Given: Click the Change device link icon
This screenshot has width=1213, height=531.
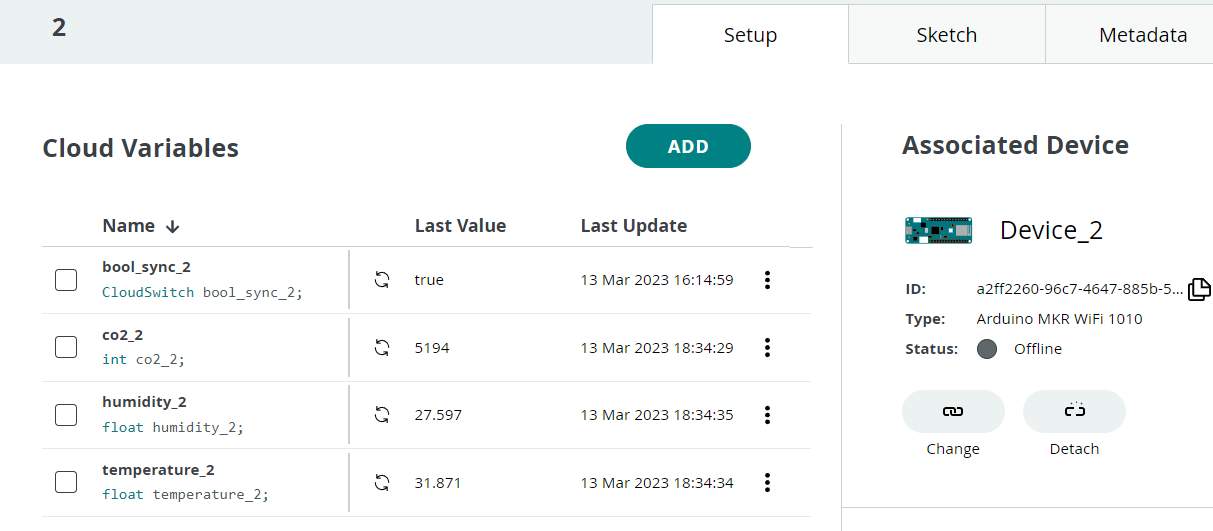Looking at the screenshot, I should coord(953,411).
